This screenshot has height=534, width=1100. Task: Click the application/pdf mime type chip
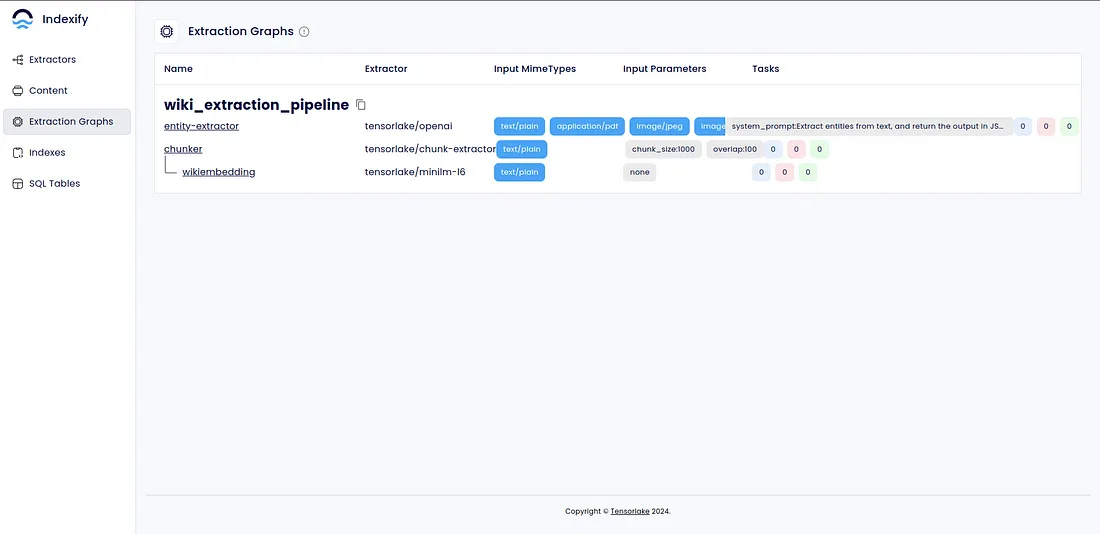tap(587, 126)
